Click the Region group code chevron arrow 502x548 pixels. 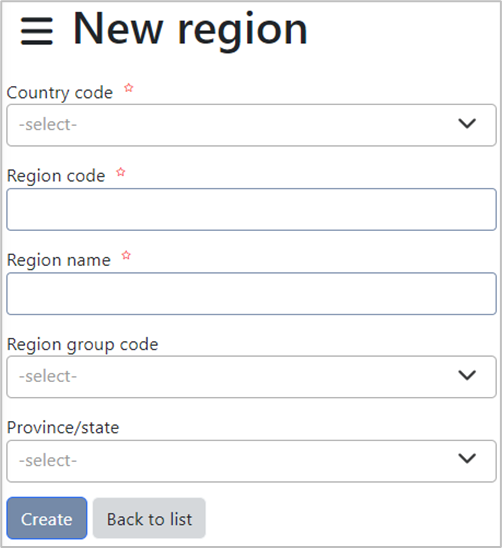click(x=467, y=375)
